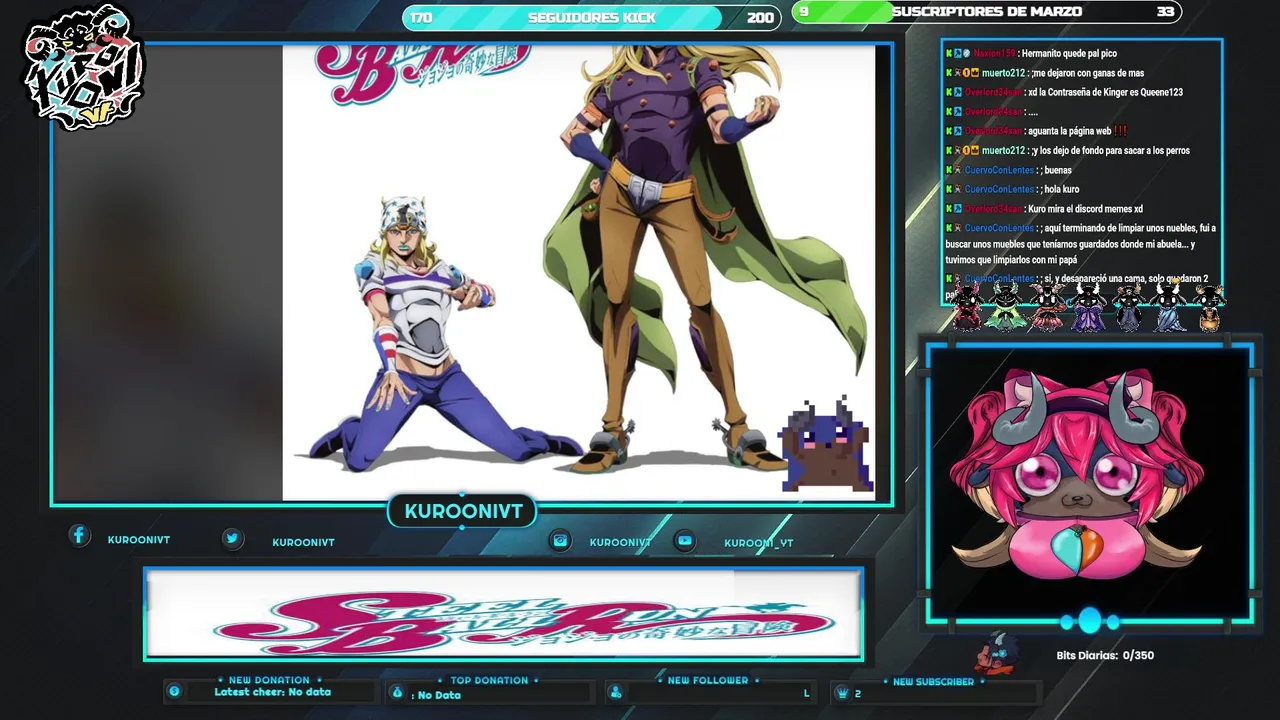
Task: Click the tall character with the green cape
Action: tap(690, 255)
